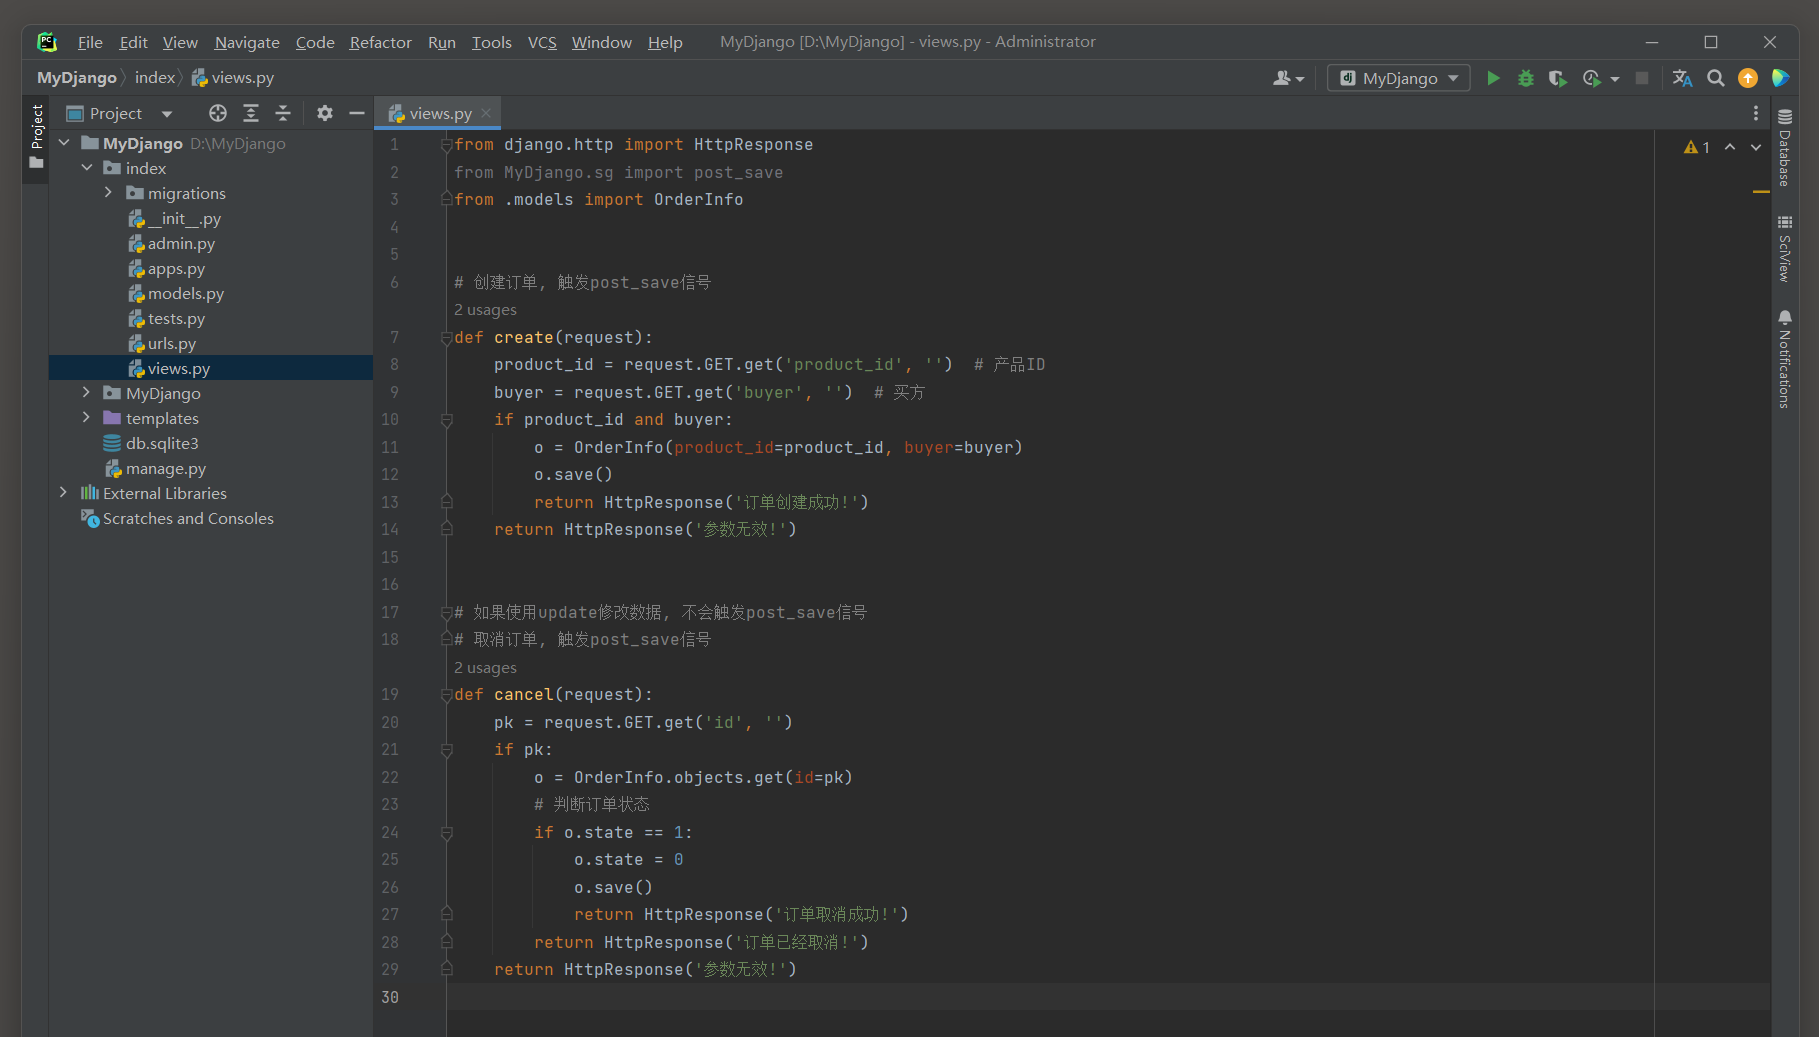The height and width of the screenshot is (1037, 1819).
Task: Toggle the Project side panel button
Action: tap(37, 136)
